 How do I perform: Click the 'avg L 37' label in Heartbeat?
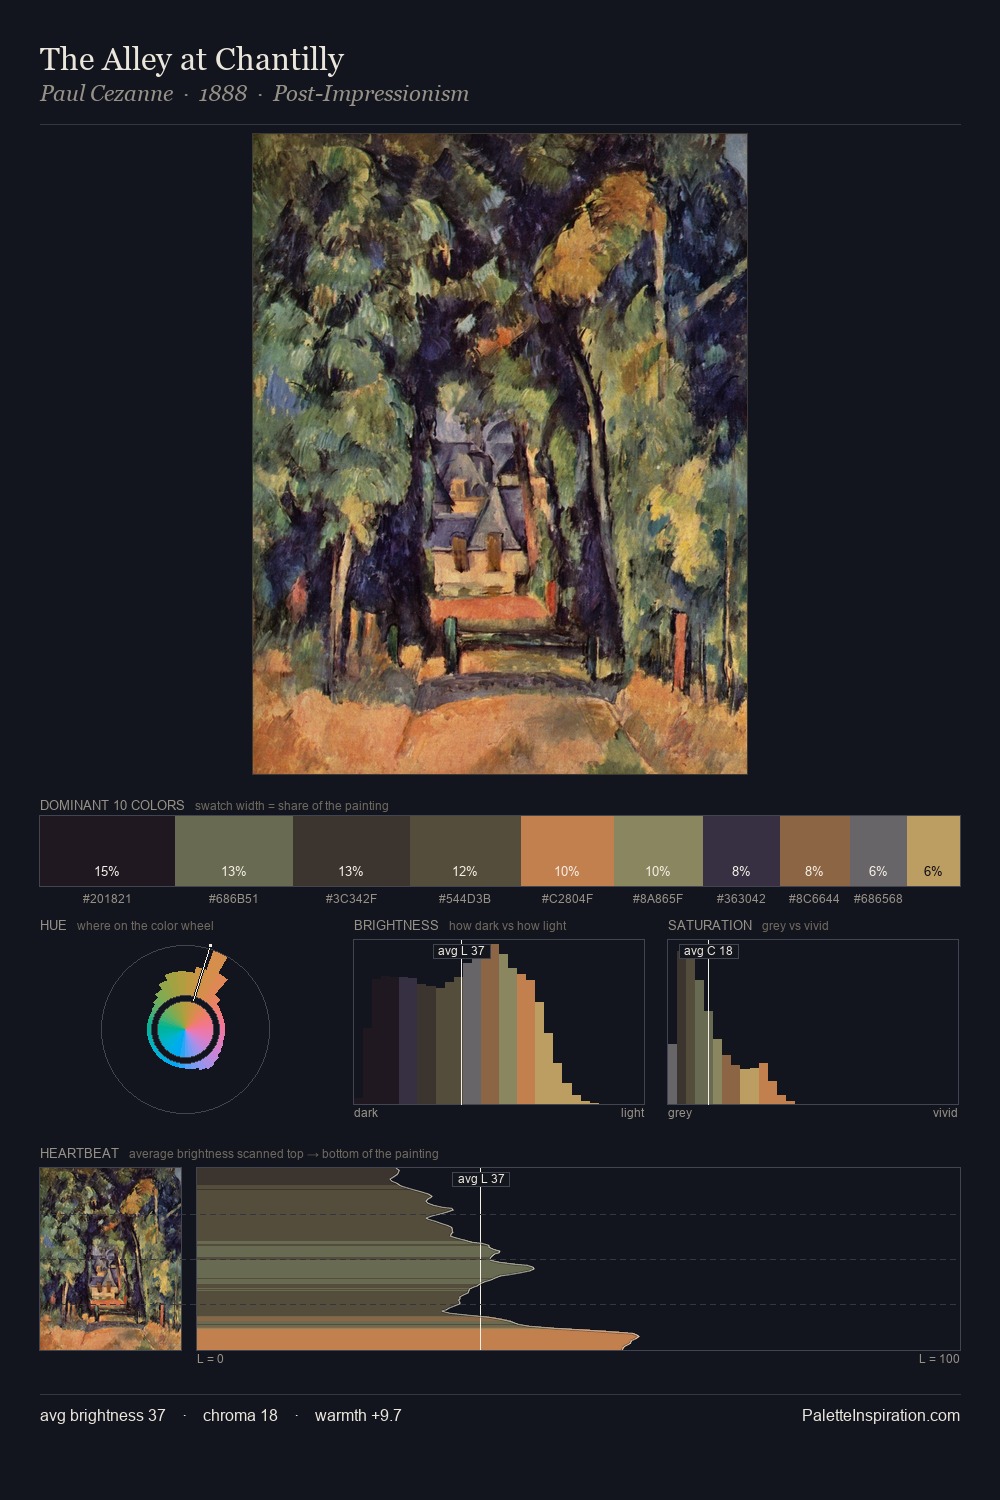[481, 1179]
